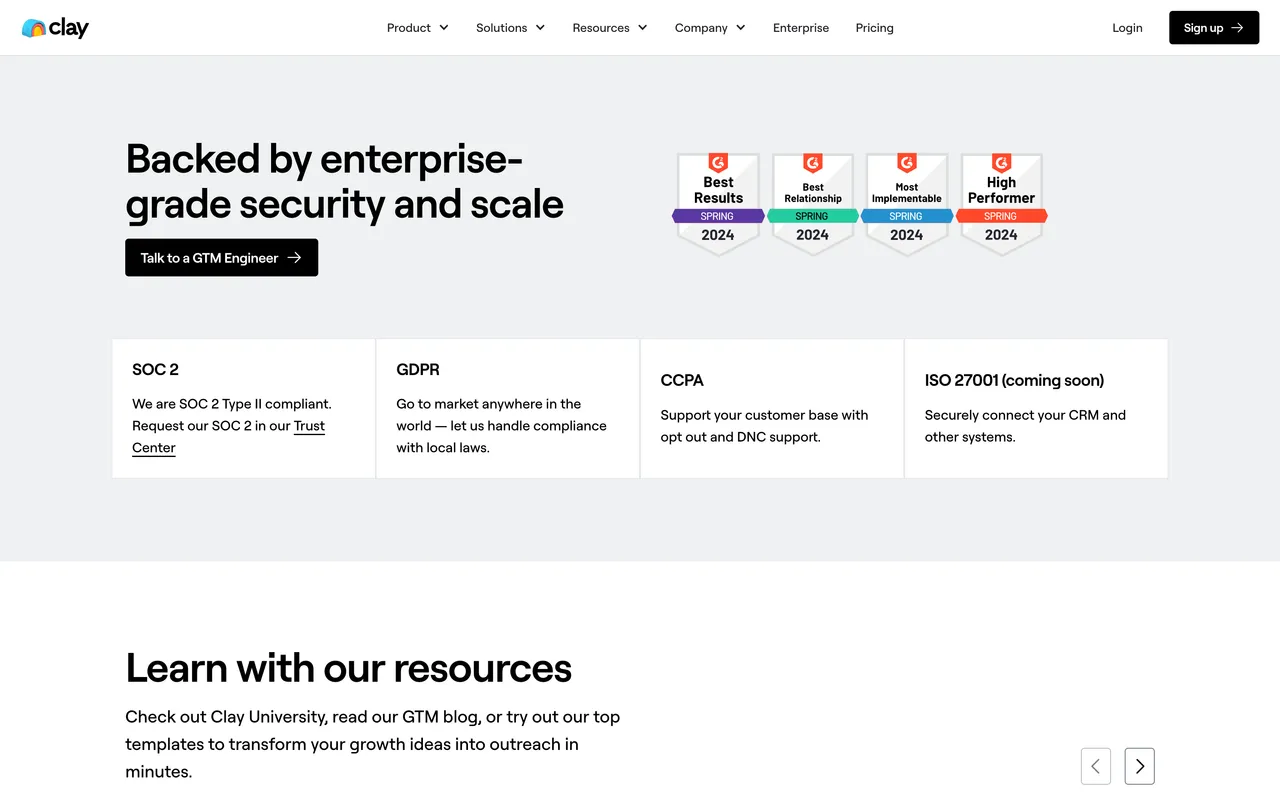Image resolution: width=1280 pixels, height=793 pixels.
Task: Click the Login link
Action: 1127,28
